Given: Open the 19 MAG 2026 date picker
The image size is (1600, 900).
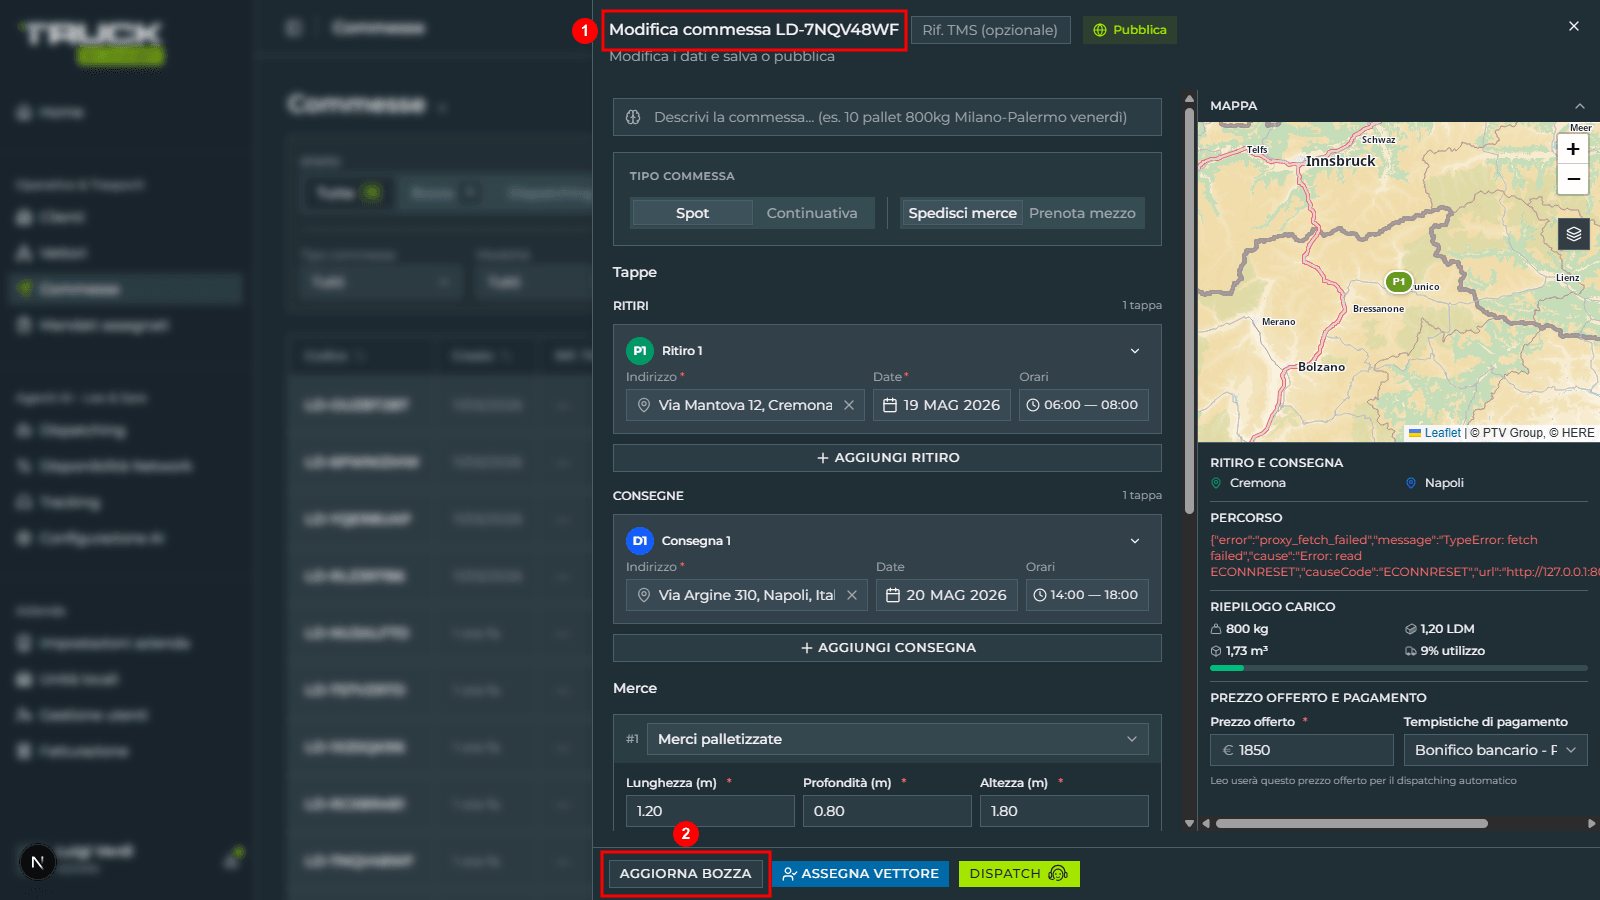Looking at the screenshot, I should 942,405.
